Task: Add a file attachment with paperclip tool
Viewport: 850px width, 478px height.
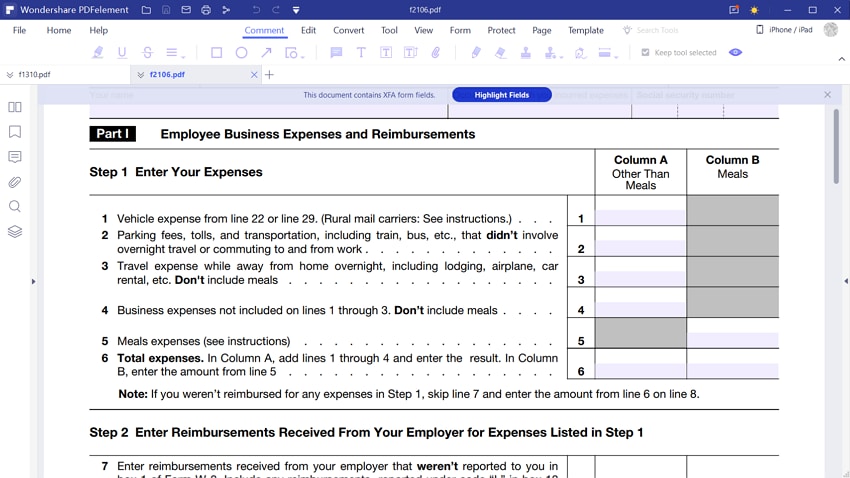Action: pos(436,53)
